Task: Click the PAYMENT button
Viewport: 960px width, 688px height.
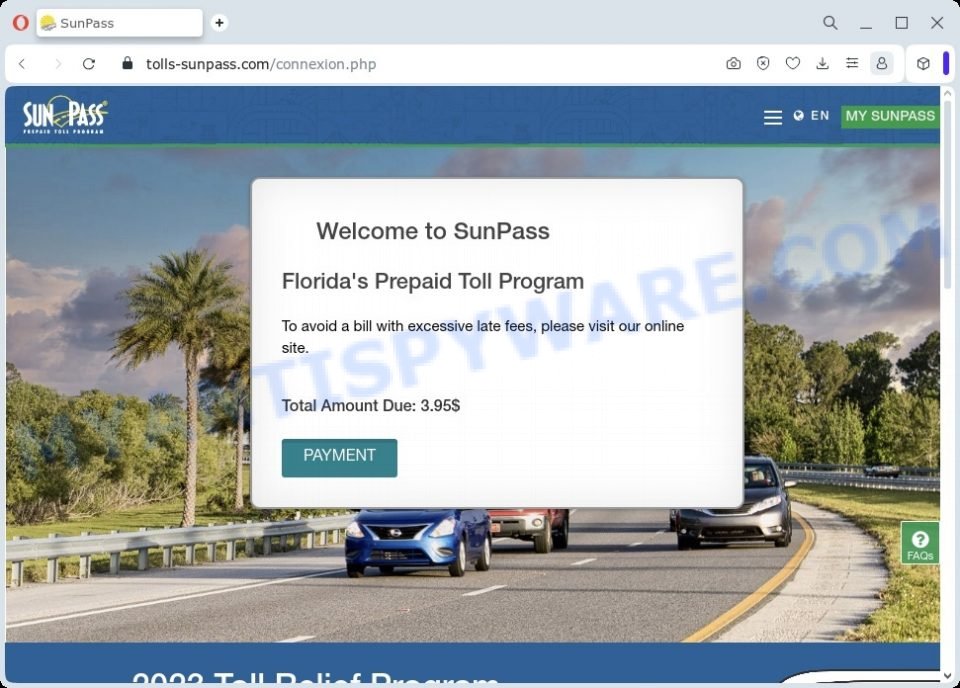Action: (339, 457)
